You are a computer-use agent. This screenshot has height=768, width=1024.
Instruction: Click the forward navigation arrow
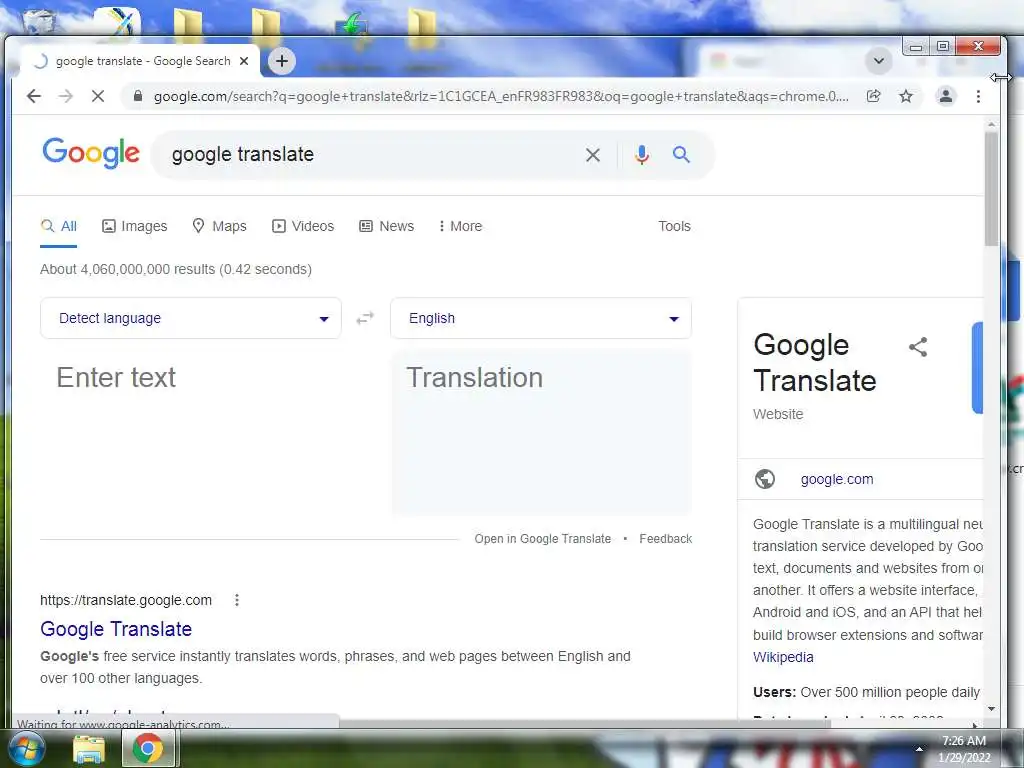point(66,97)
